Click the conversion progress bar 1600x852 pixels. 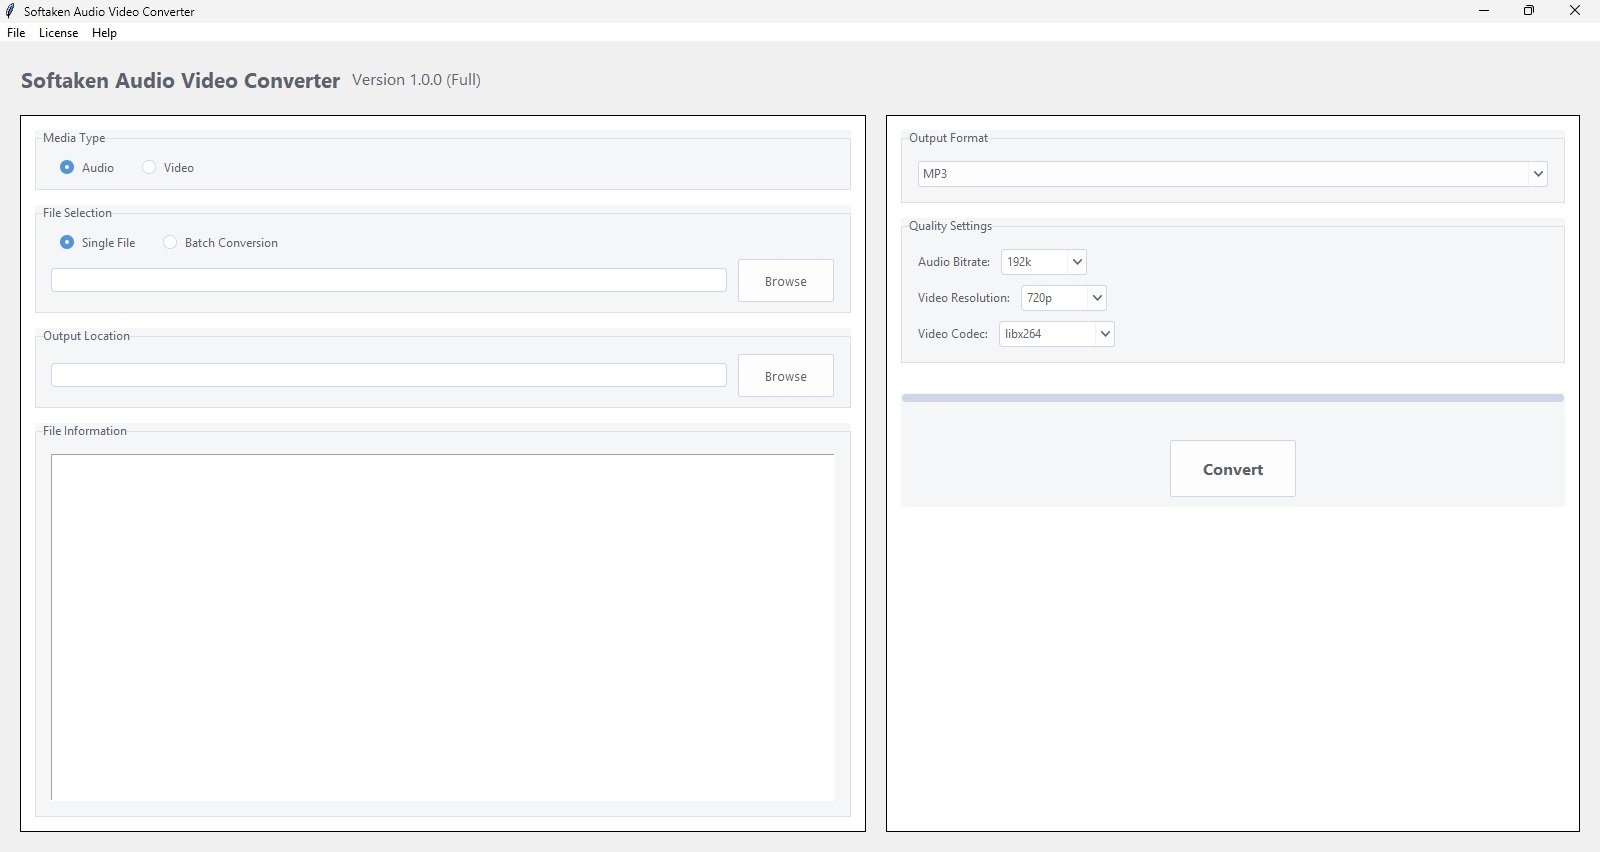pos(1232,398)
